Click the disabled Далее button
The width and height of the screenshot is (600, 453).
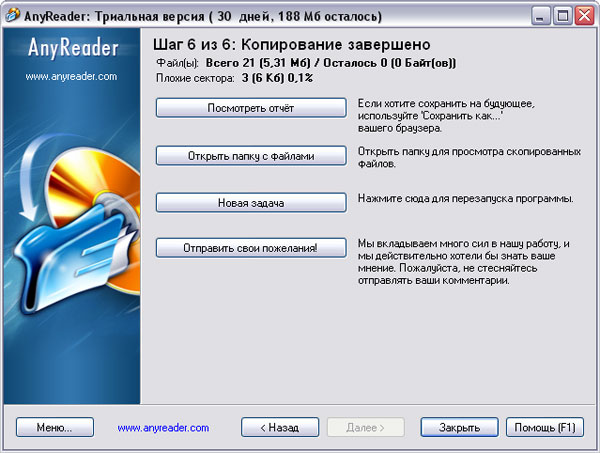(365, 427)
